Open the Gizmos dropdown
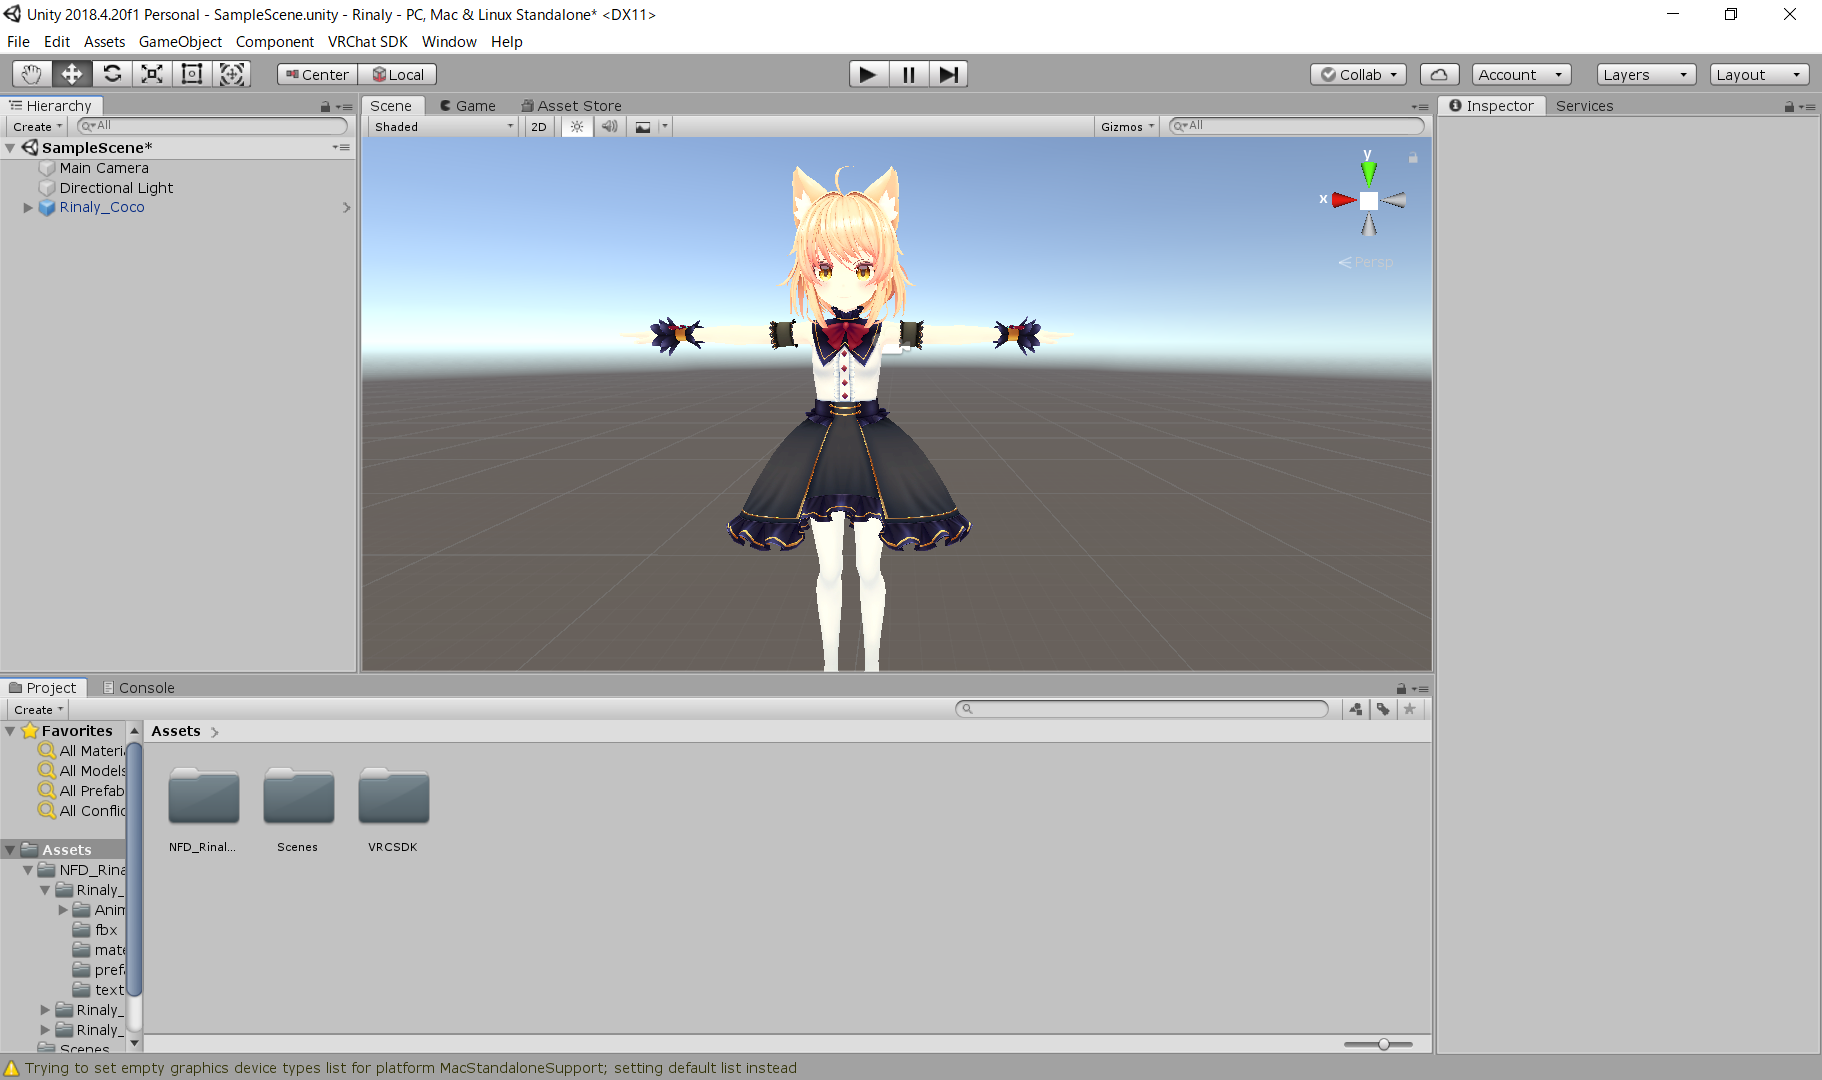The image size is (1822, 1080). [x=1126, y=126]
